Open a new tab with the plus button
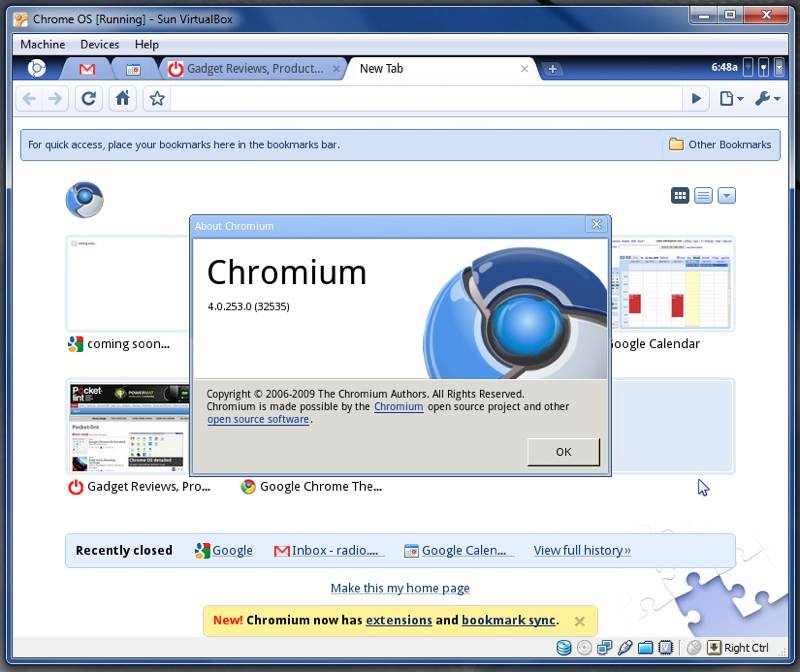This screenshot has height=672, width=800. click(x=552, y=69)
